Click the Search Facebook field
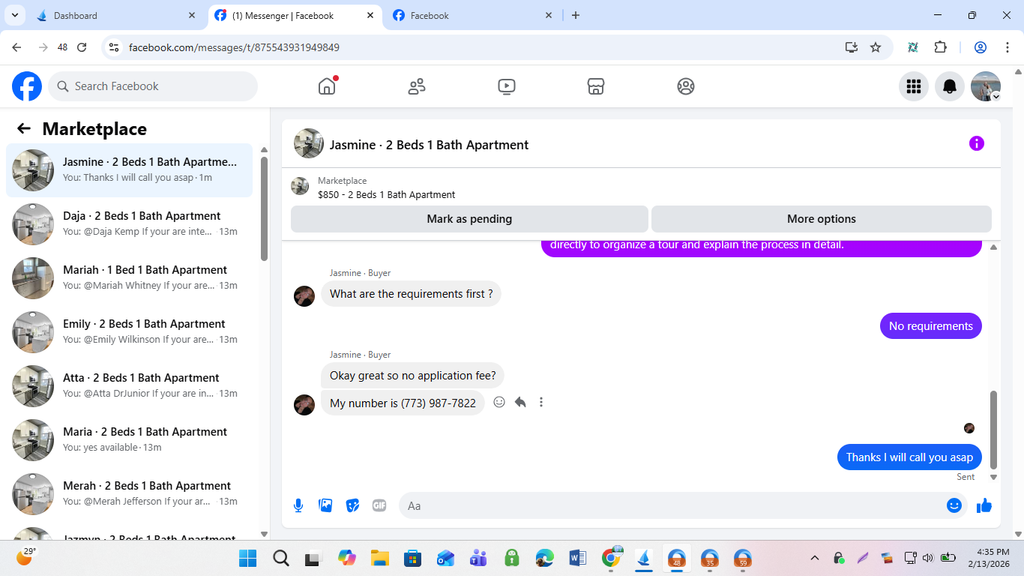 coord(153,86)
